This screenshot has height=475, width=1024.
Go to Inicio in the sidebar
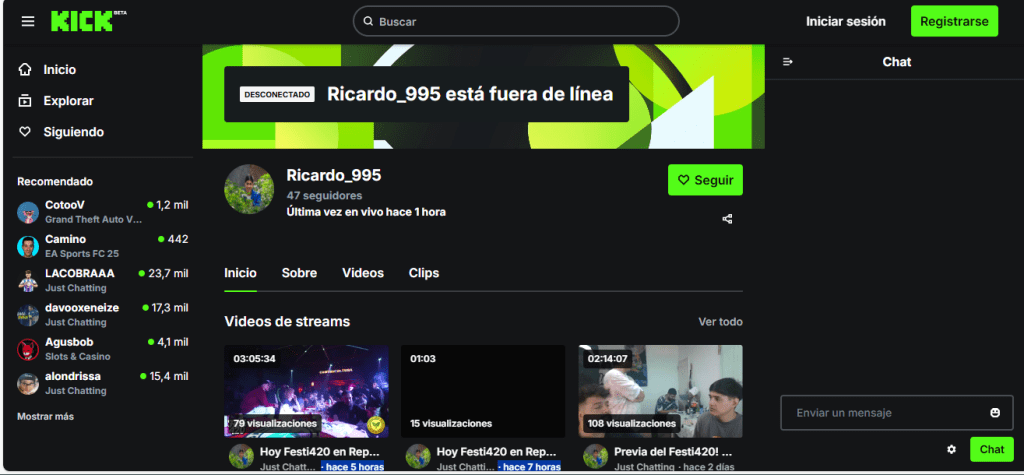point(60,69)
